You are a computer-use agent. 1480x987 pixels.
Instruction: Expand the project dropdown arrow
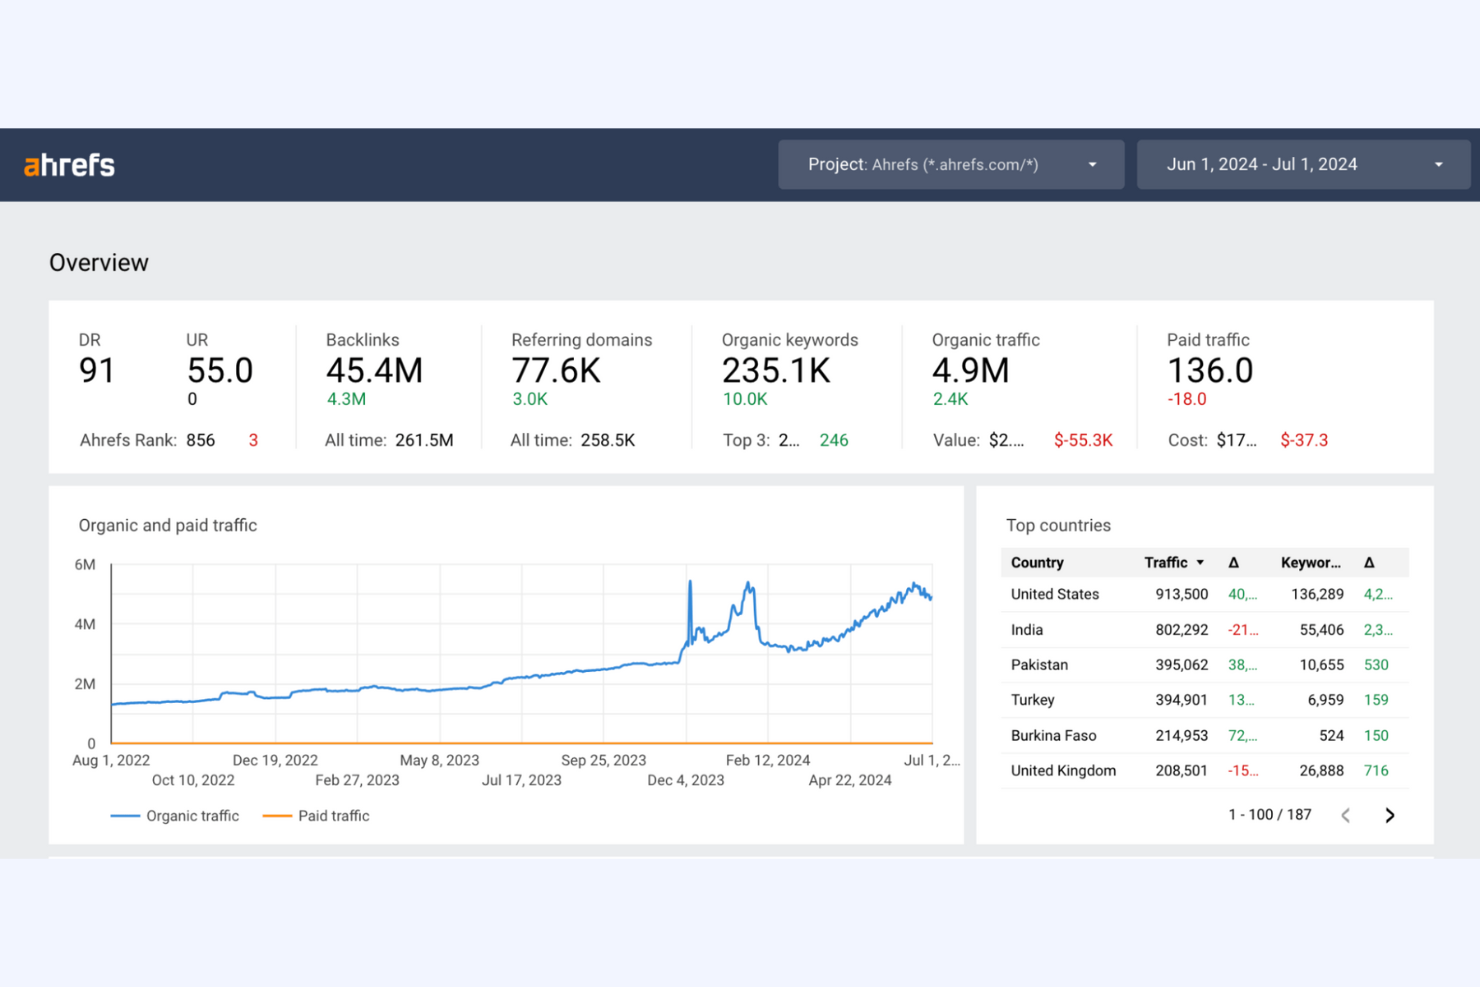coord(1092,164)
